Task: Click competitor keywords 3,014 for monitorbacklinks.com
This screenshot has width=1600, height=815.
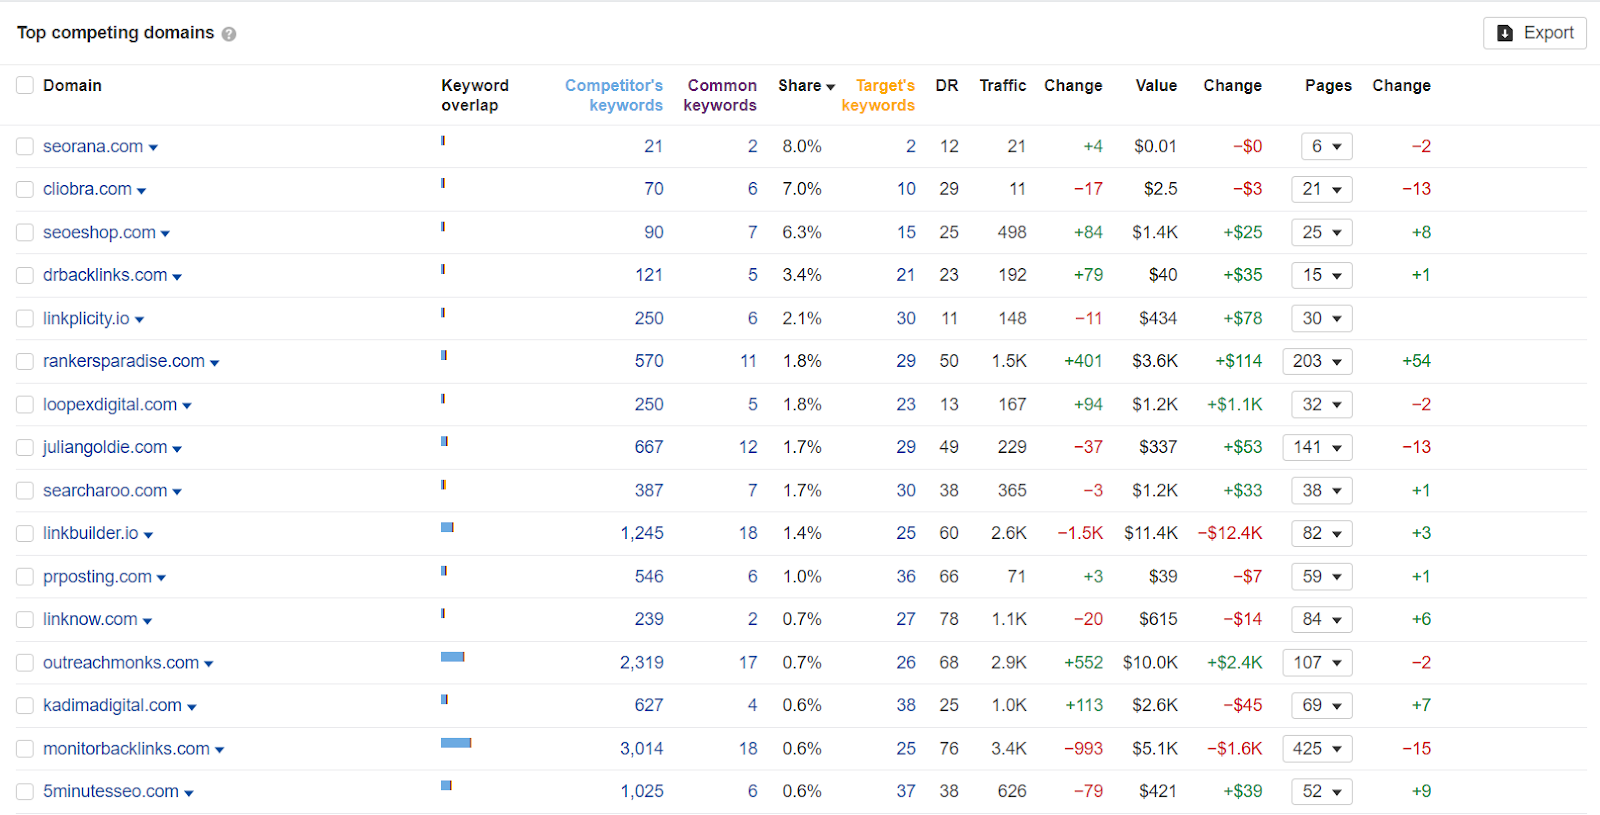Action: point(642,749)
